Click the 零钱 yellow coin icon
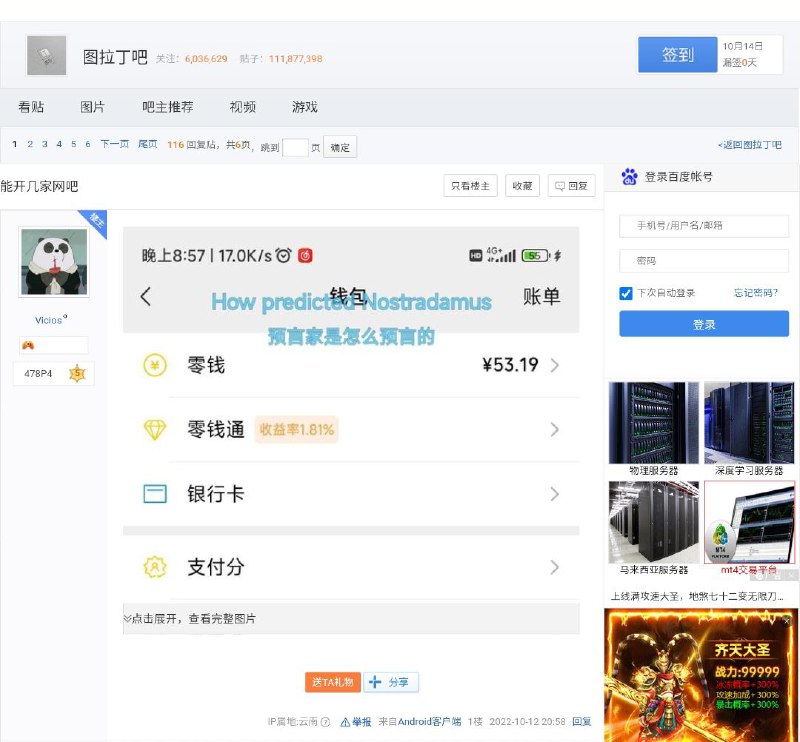The width and height of the screenshot is (800, 742). [155, 365]
